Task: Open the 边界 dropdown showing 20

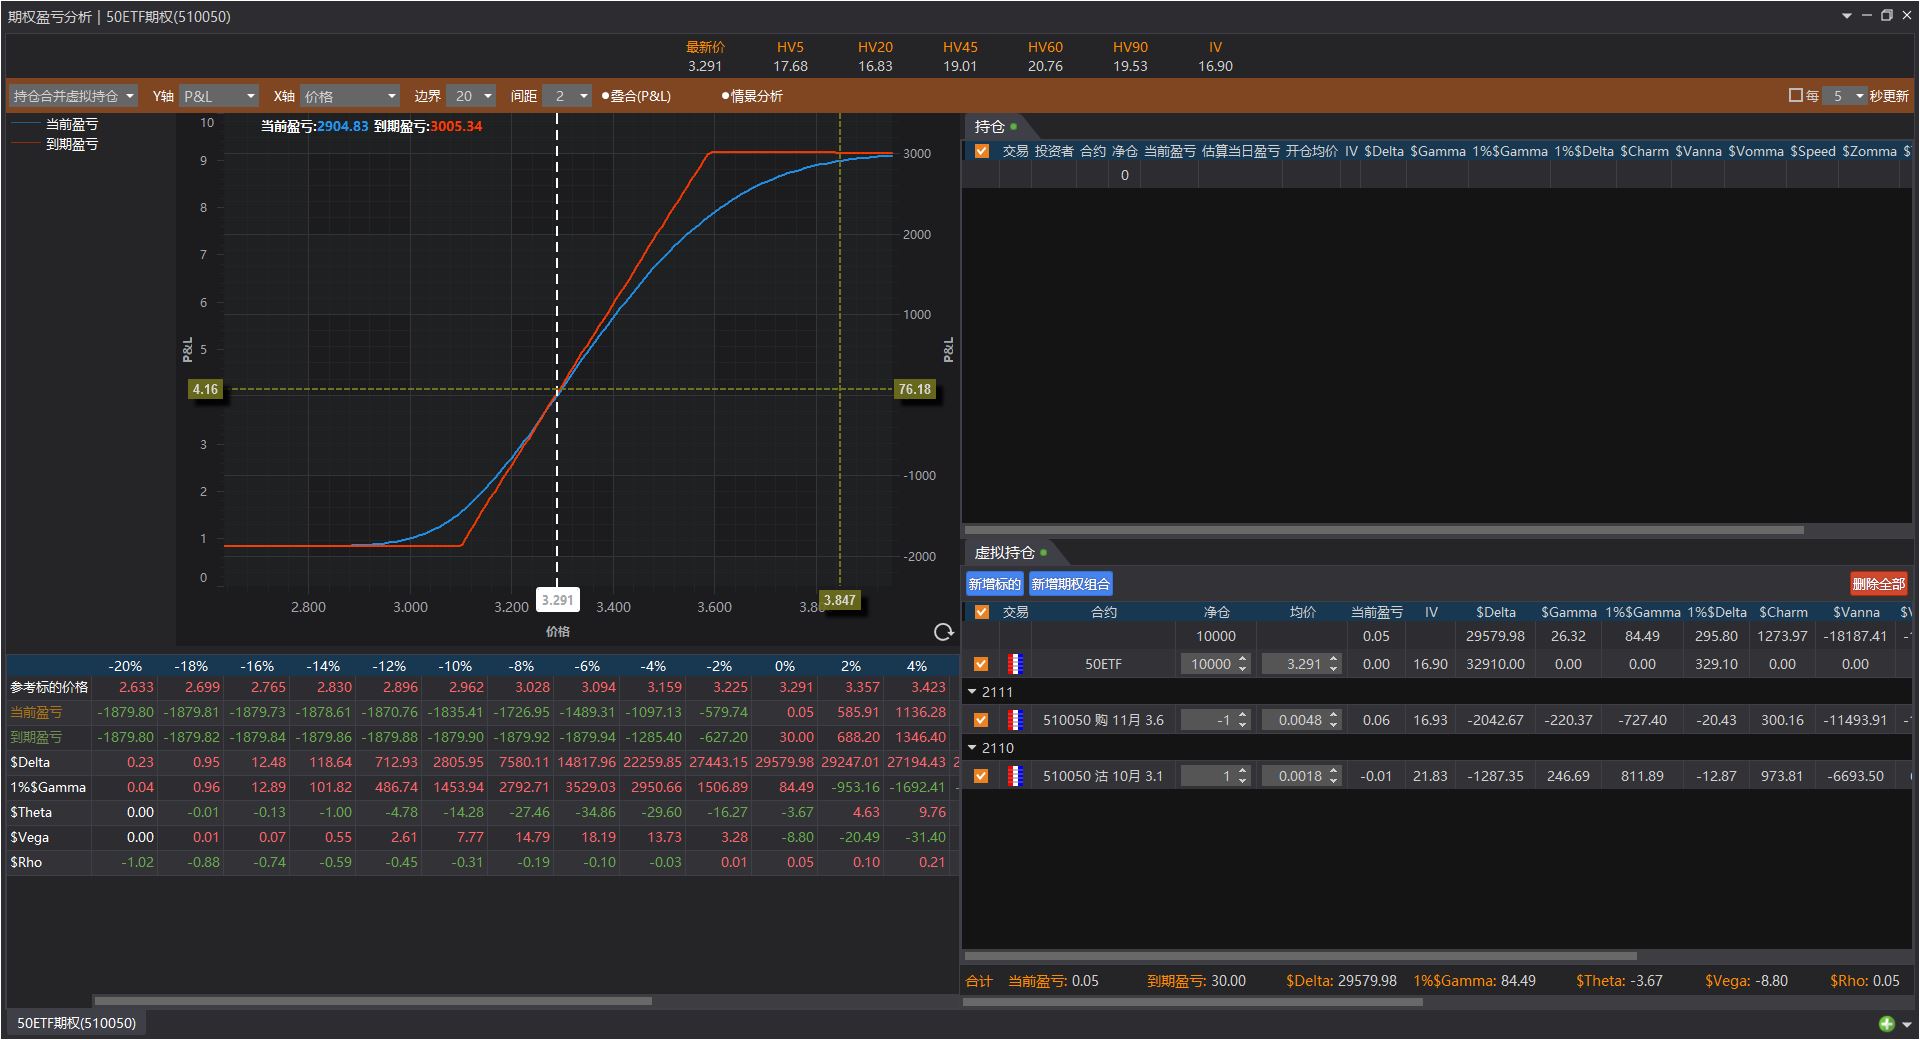Action: [x=471, y=96]
